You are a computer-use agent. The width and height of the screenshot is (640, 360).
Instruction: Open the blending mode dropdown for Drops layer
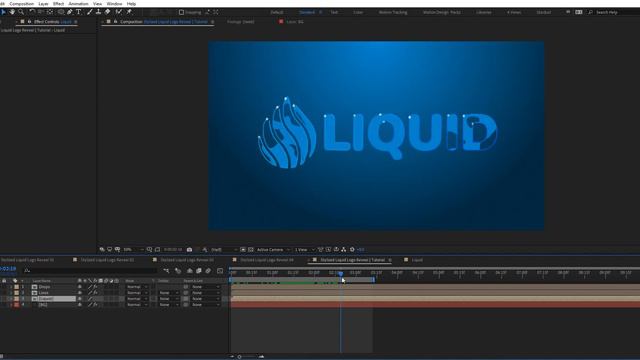tap(137, 287)
